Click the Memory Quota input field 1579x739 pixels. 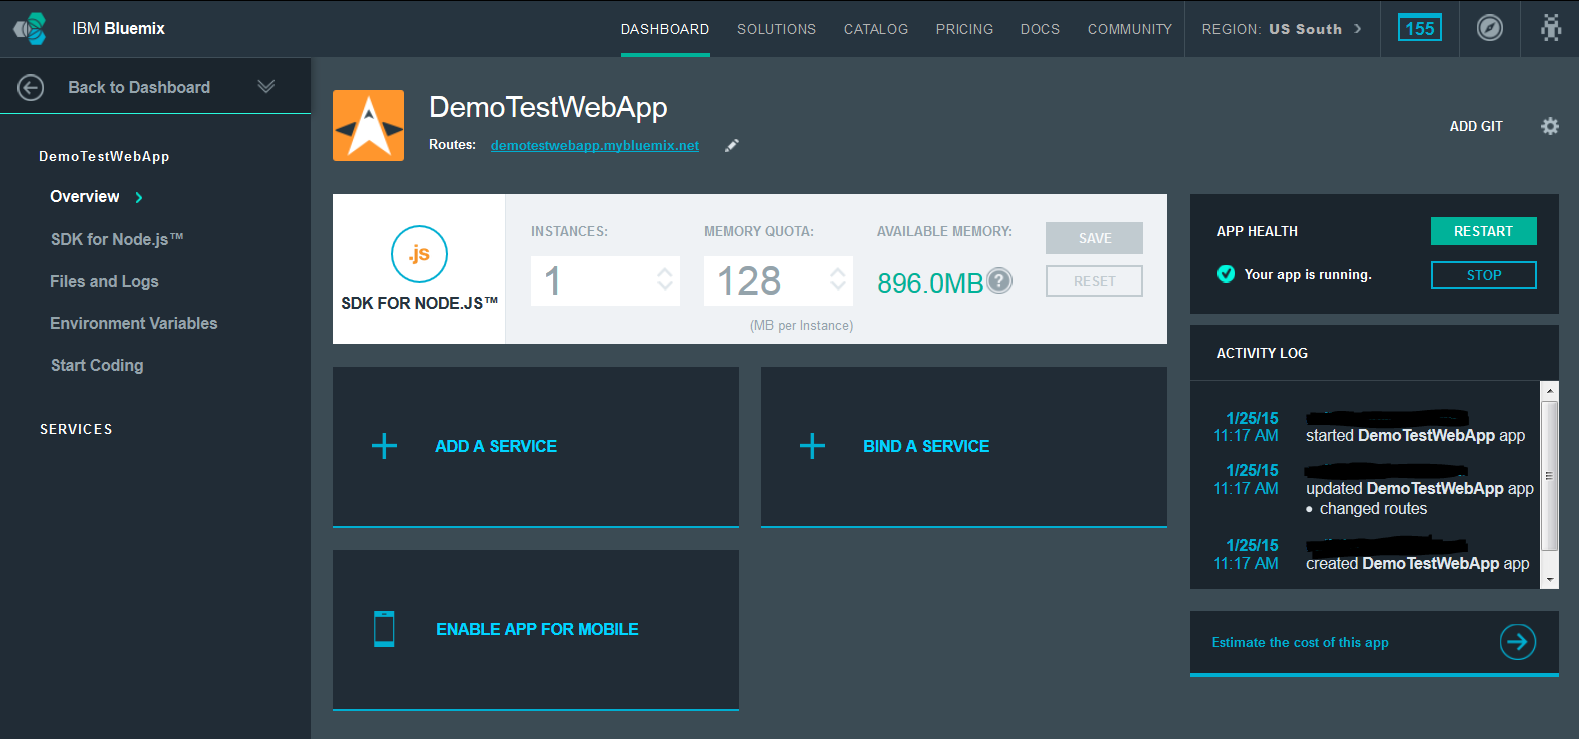pyautogui.click(x=778, y=280)
